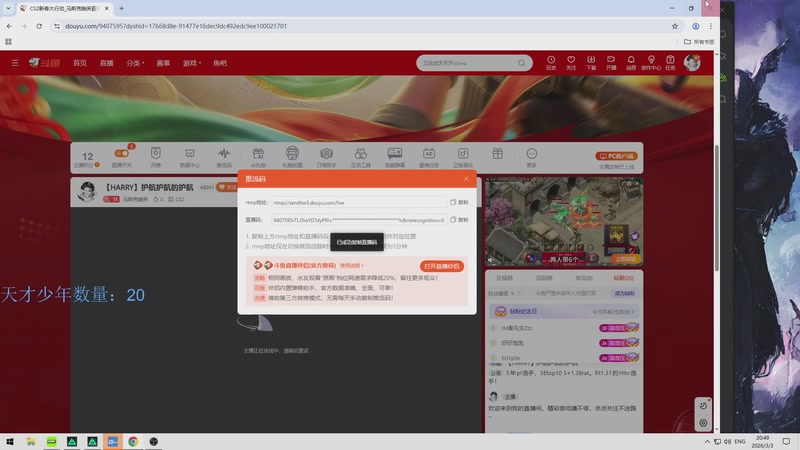Screen dimensions: 800x450
Task: Open 开播 start broadcast icon
Action: coord(611,63)
